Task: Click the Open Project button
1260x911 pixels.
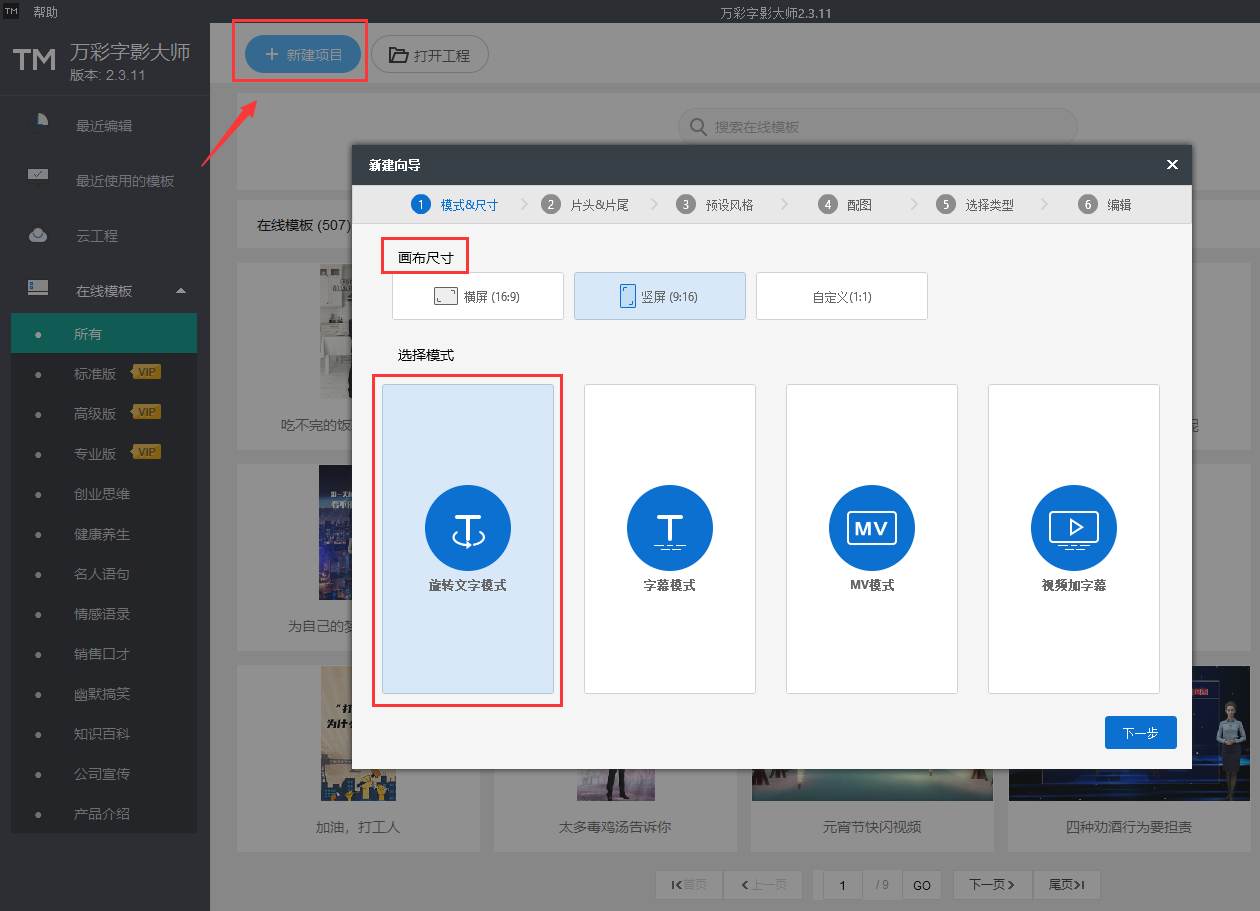Action: (x=430, y=55)
